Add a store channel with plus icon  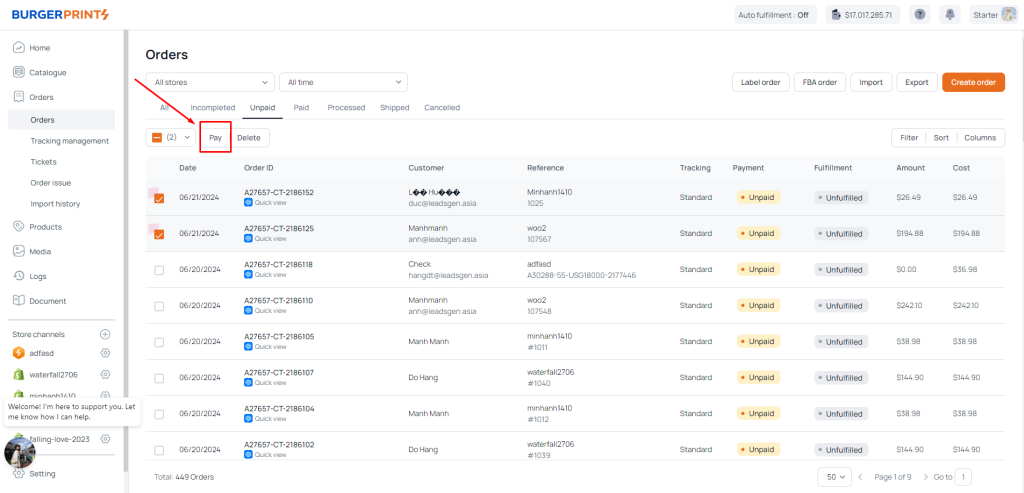[105, 334]
